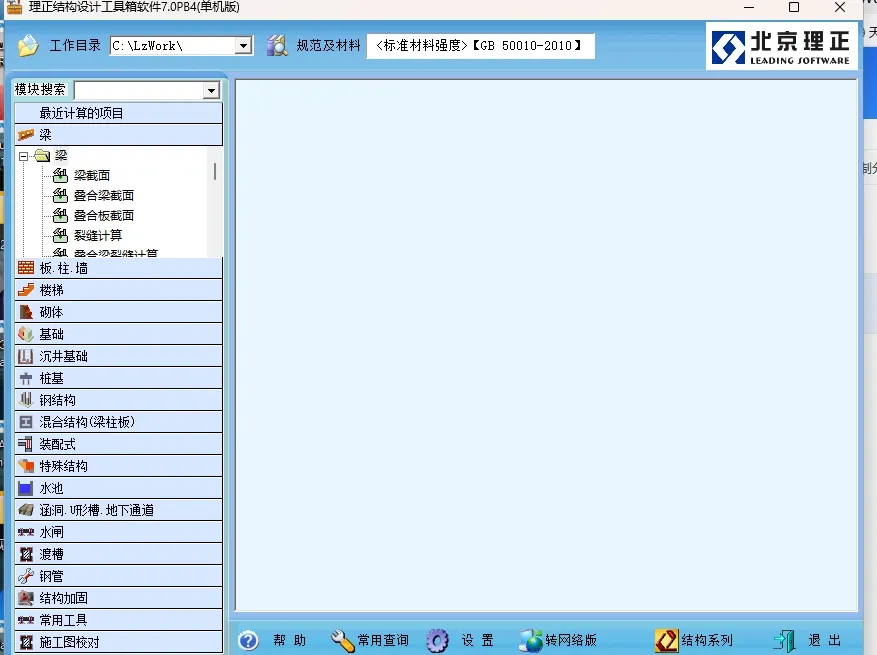Expand the 水闸 category

pos(119,532)
